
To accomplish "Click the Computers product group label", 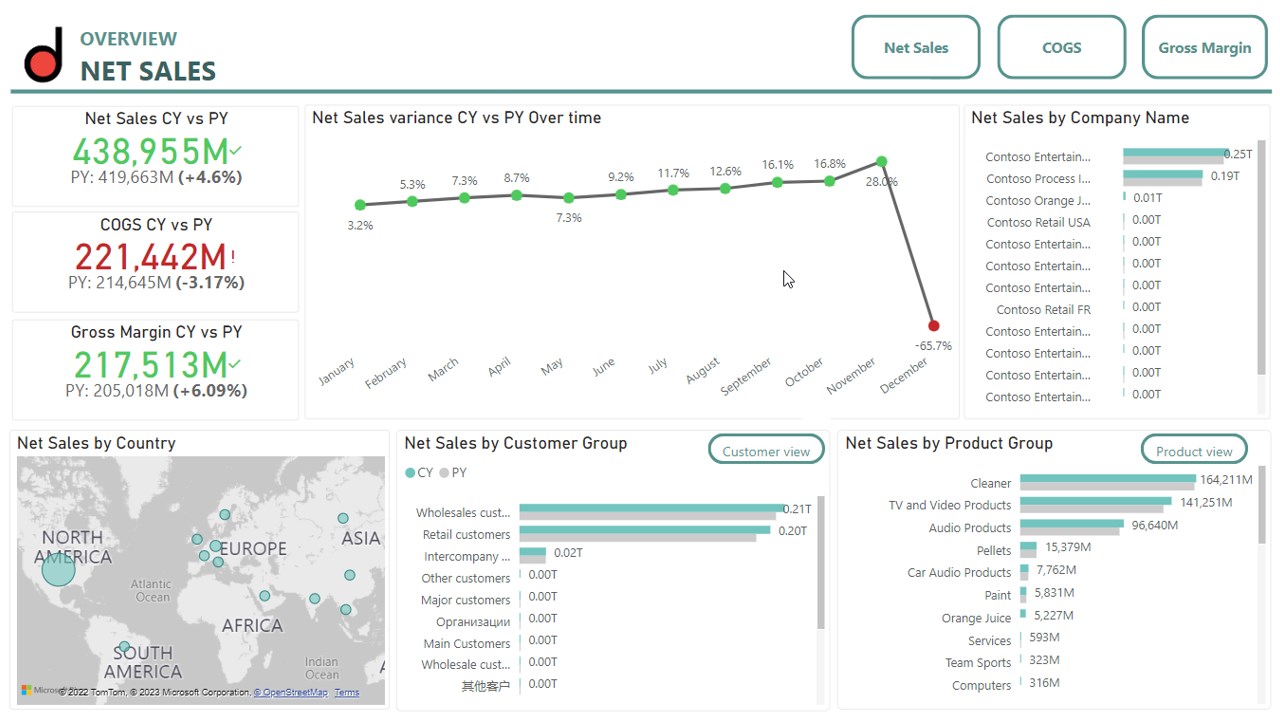I will tap(981, 686).
